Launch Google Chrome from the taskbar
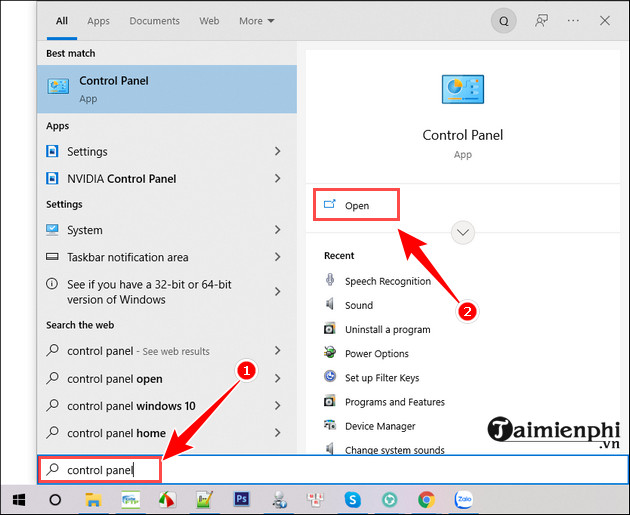Viewport: 630px width, 515px height. (426, 500)
